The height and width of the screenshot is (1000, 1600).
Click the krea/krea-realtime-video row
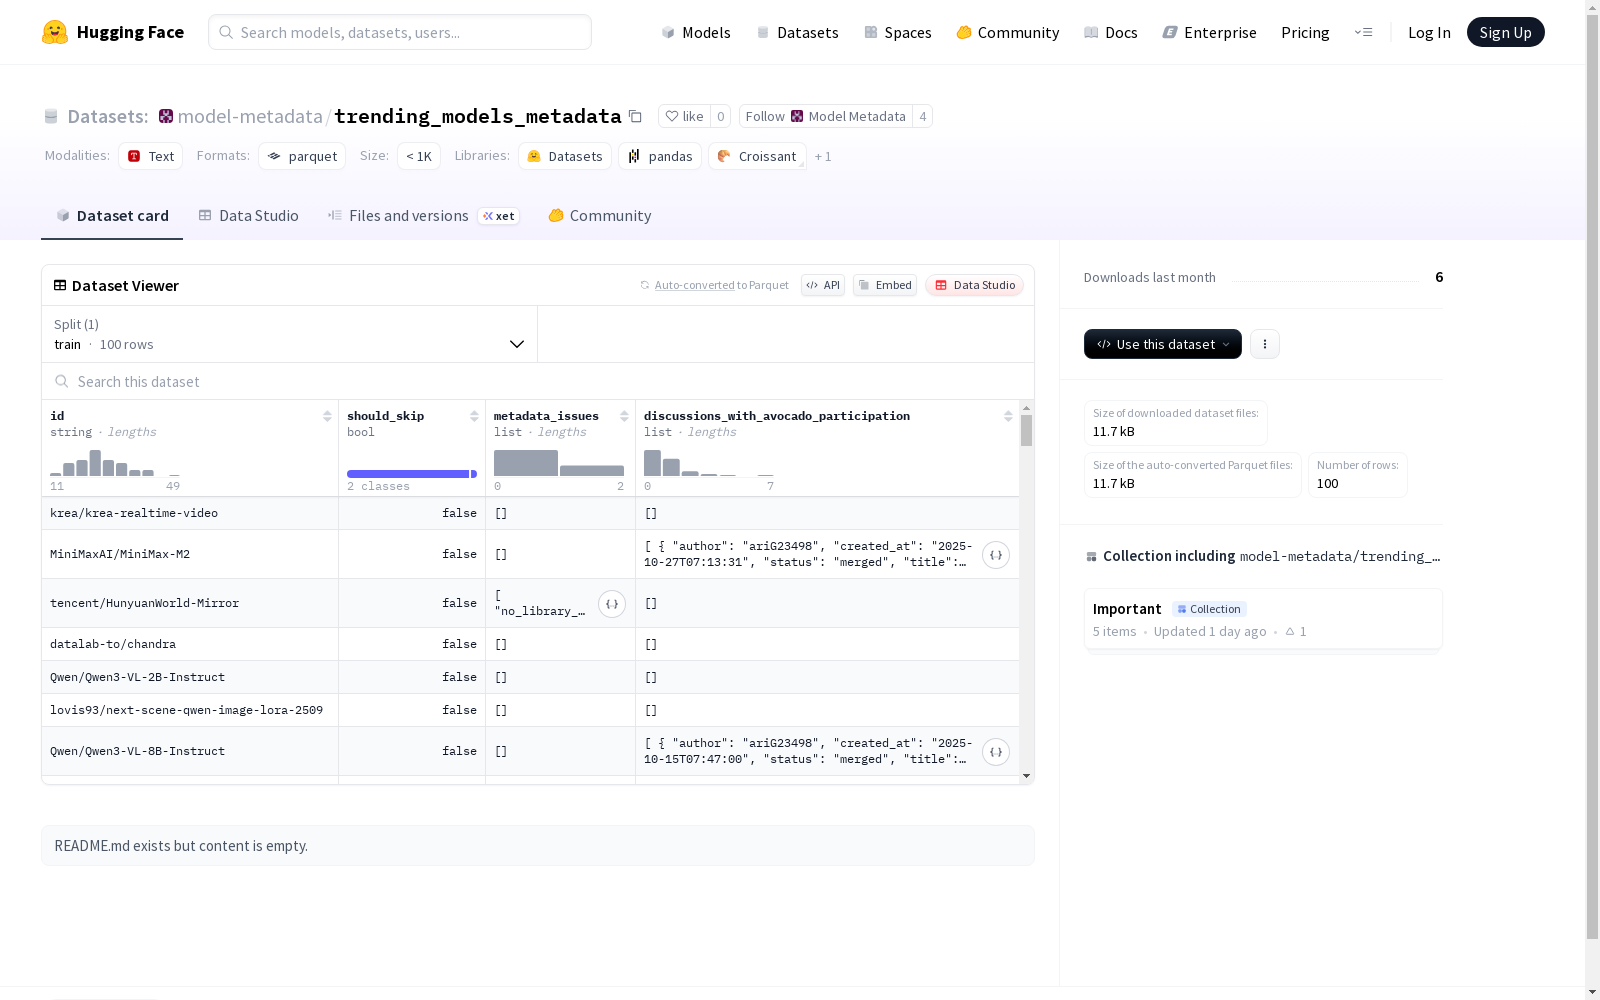click(530, 513)
